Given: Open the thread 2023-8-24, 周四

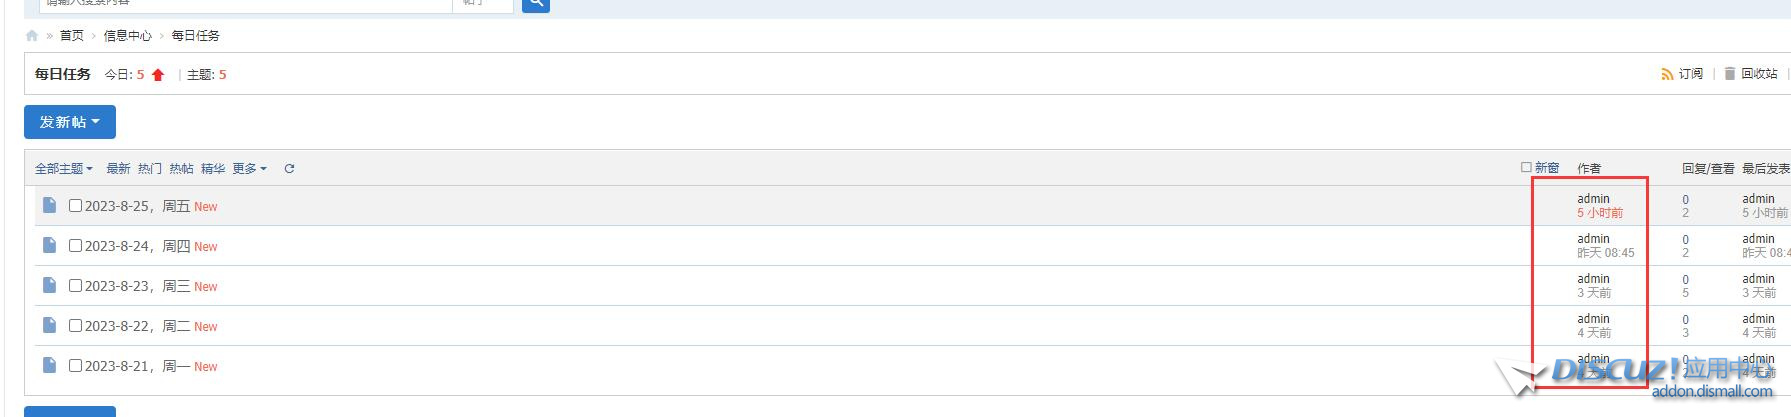Looking at the screenshot, I should pyautogui.click(x=137, y=246).
